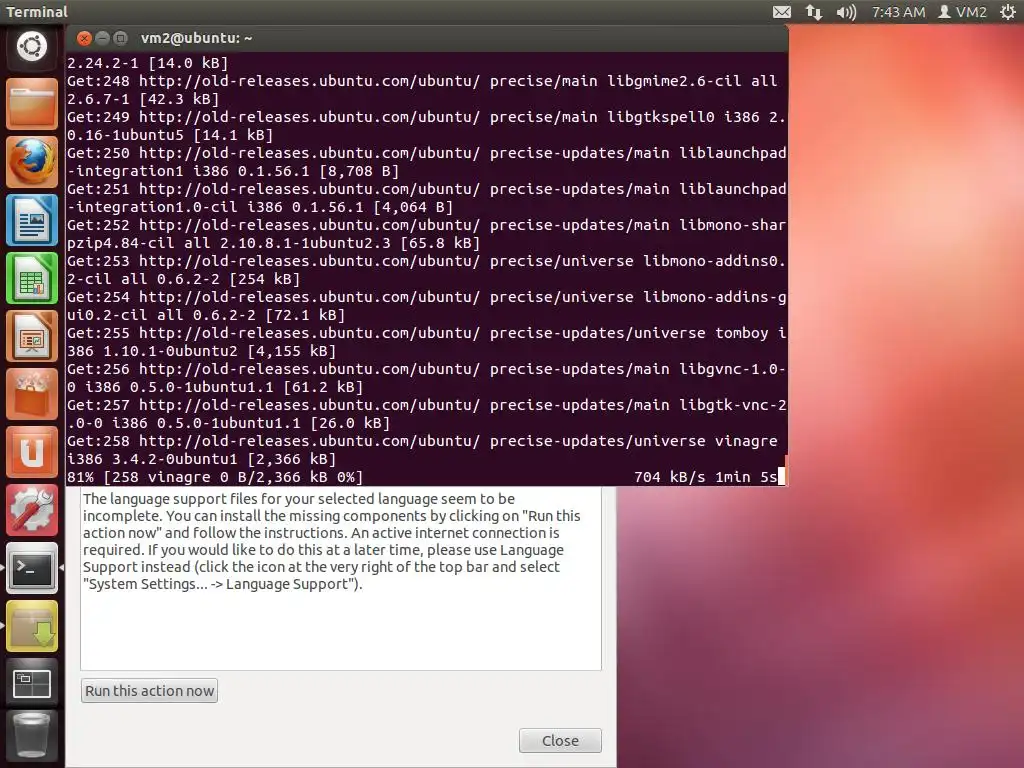Open the Update Manager package icon
The height and width of the screenshot is (768, 1024).
tap(31, 627)
